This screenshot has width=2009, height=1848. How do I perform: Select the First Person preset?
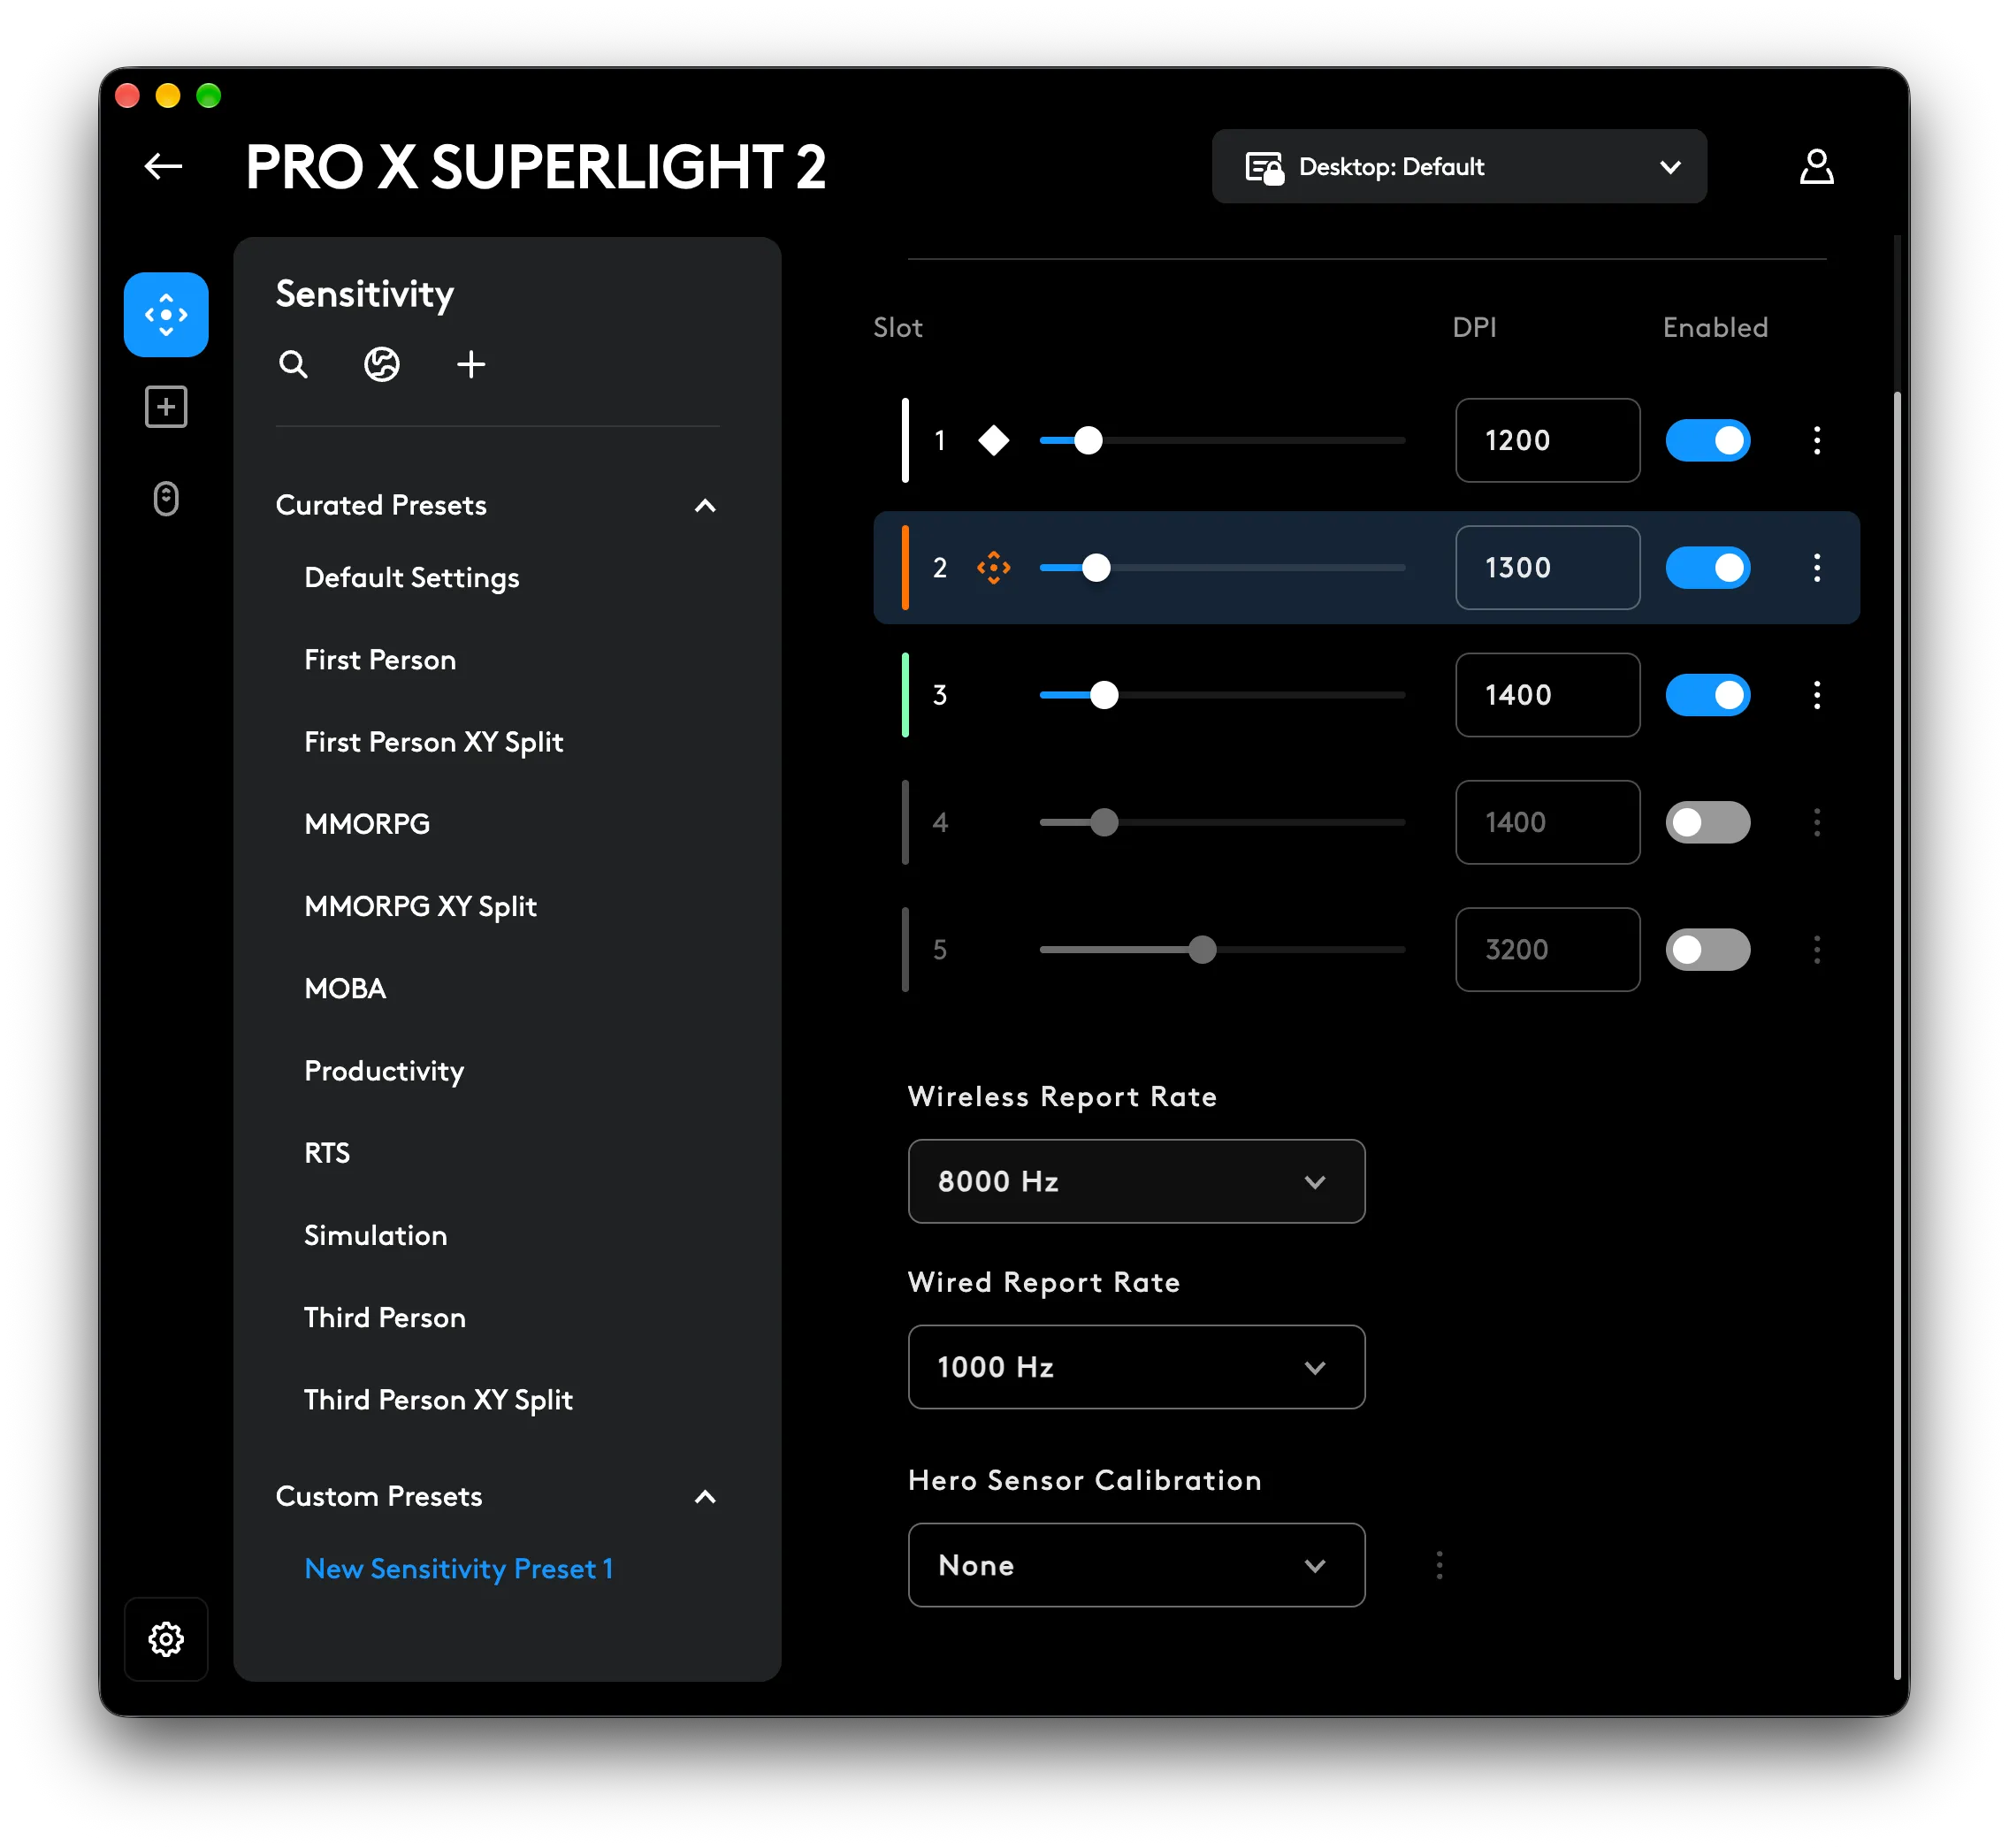coord(380,660)
